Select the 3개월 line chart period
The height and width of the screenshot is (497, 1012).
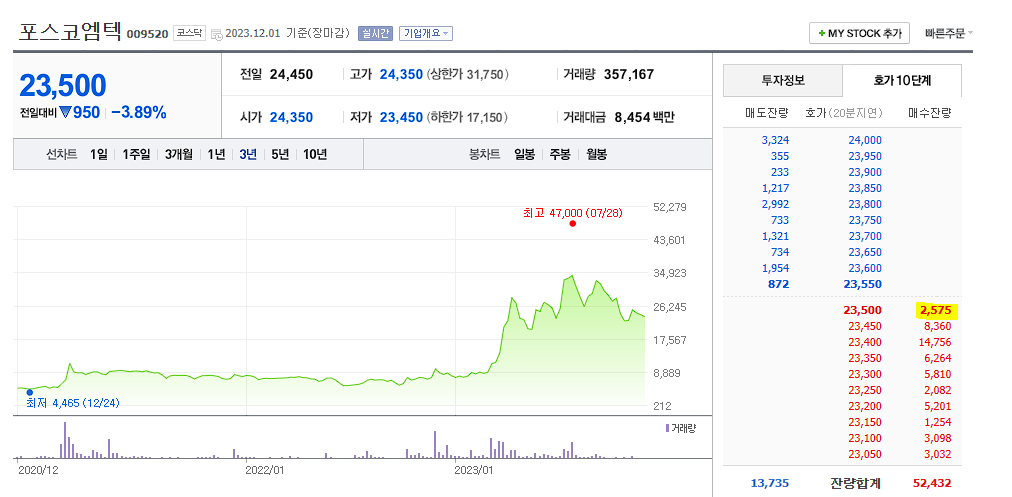[179, 154]
